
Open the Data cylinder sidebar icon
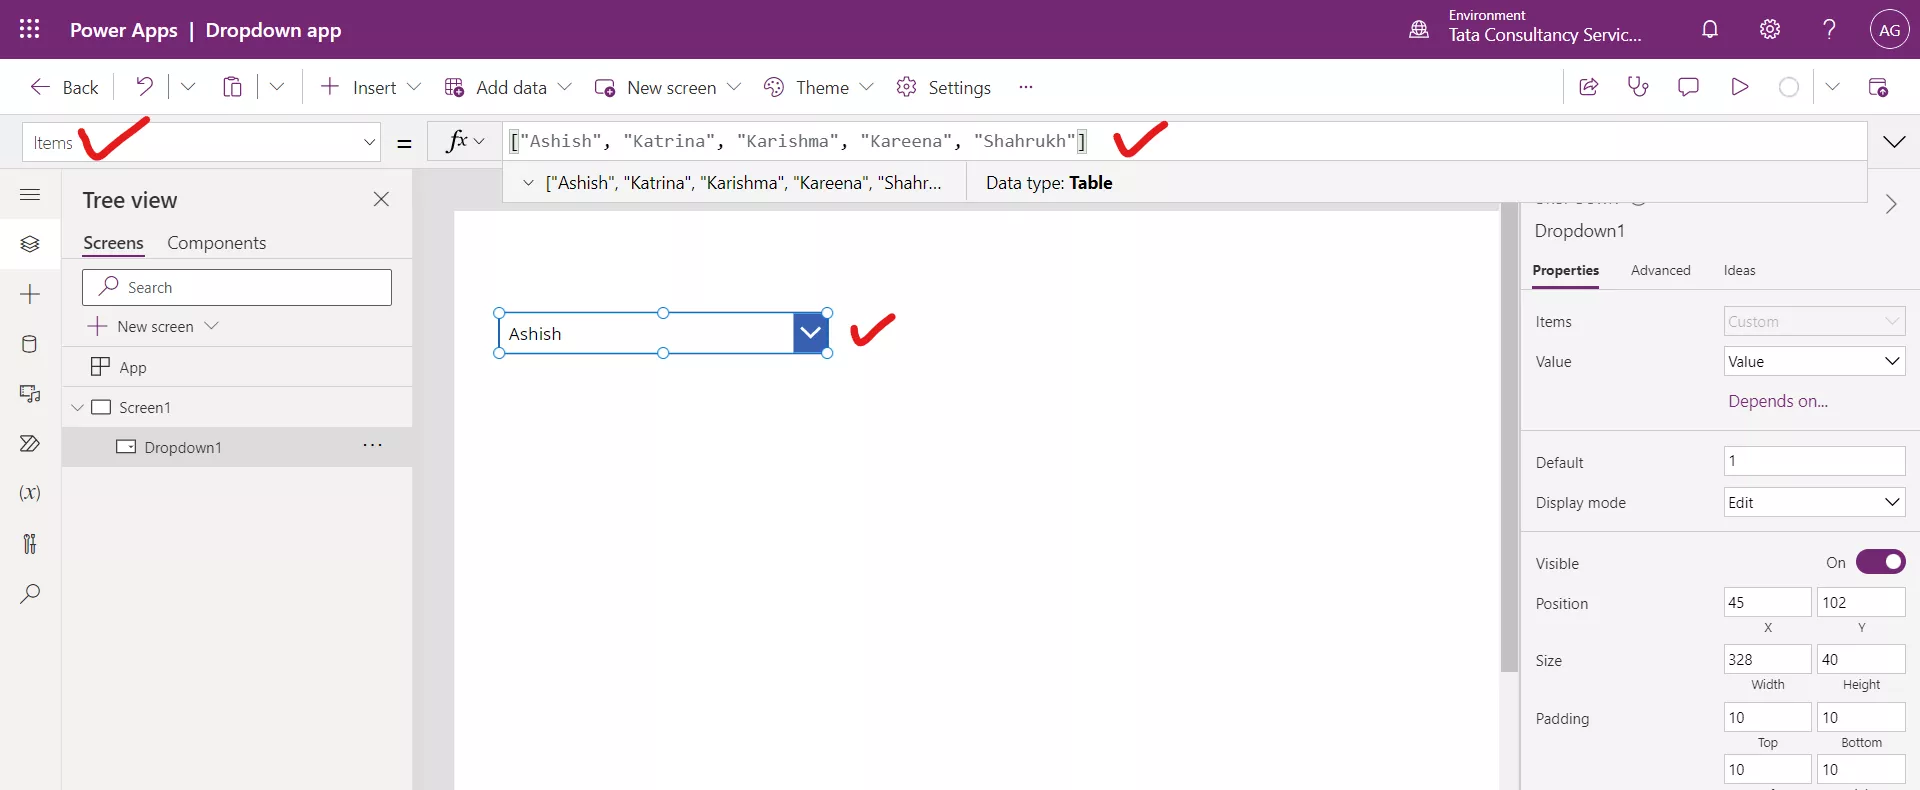(x=30, y=344)
